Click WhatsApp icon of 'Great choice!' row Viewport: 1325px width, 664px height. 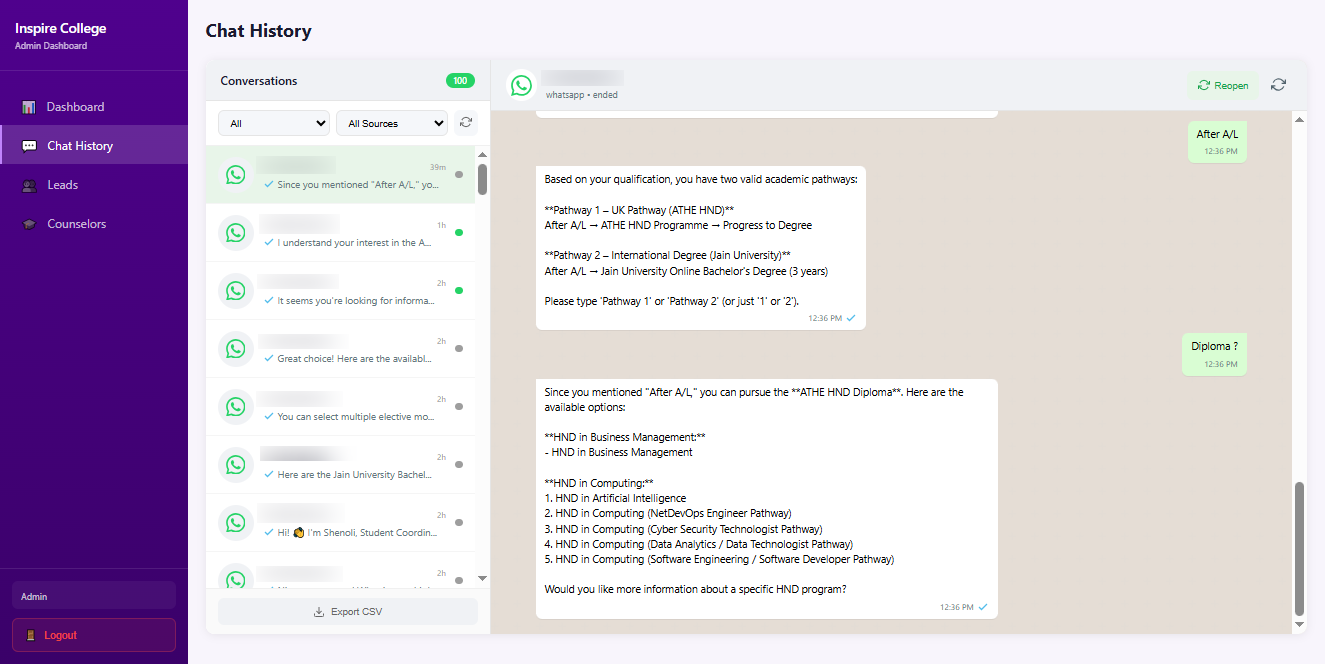click(236, 349)
